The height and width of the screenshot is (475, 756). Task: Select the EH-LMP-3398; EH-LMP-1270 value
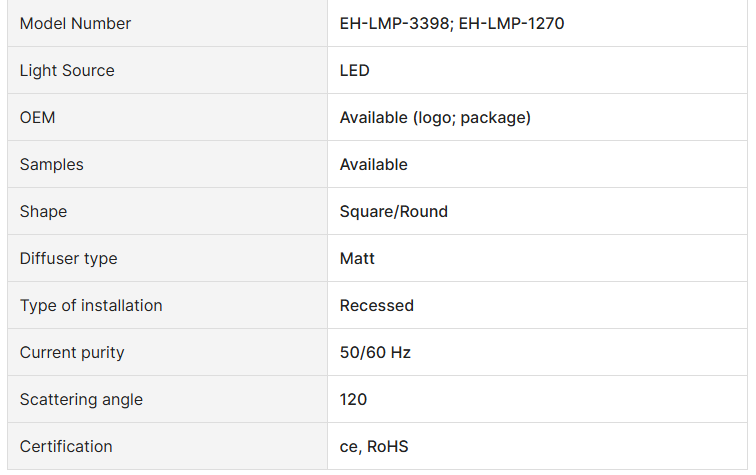pyautogui.click(x=452, y=23)
